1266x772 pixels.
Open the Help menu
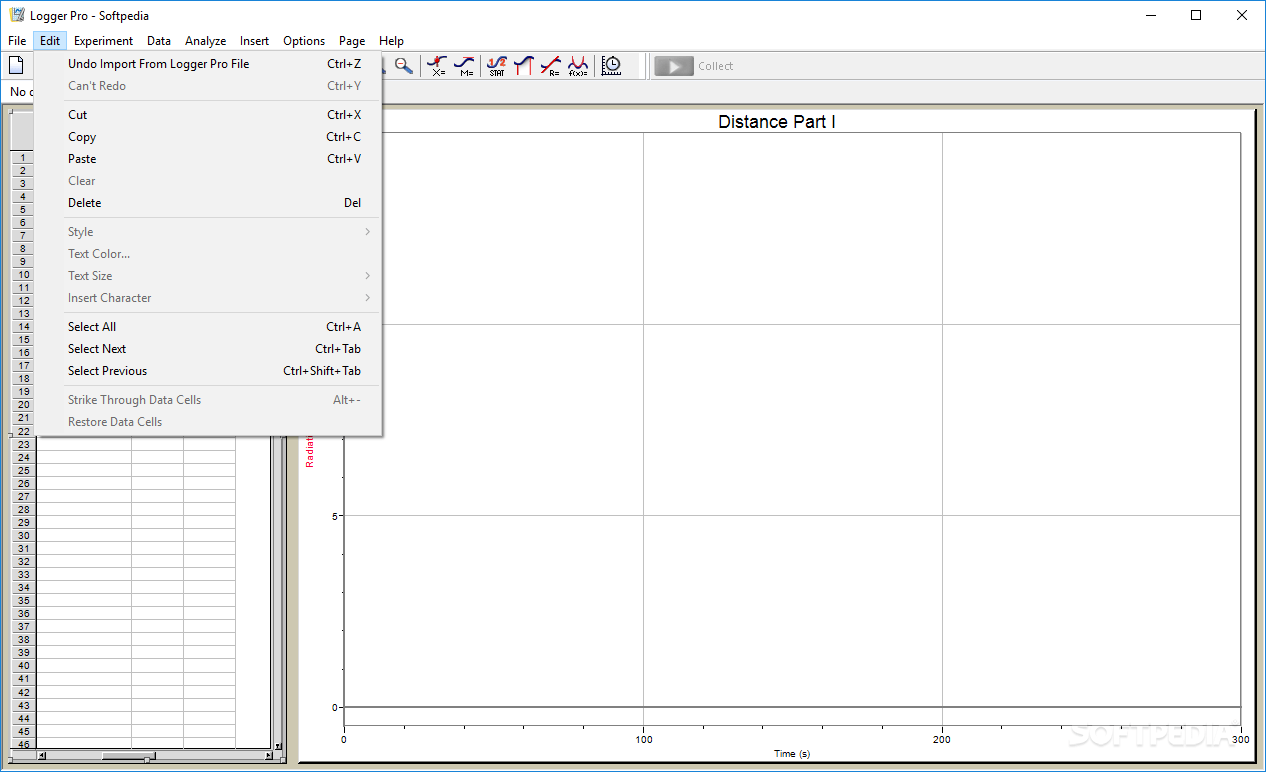pyautogui.click(x=392, y=41)
